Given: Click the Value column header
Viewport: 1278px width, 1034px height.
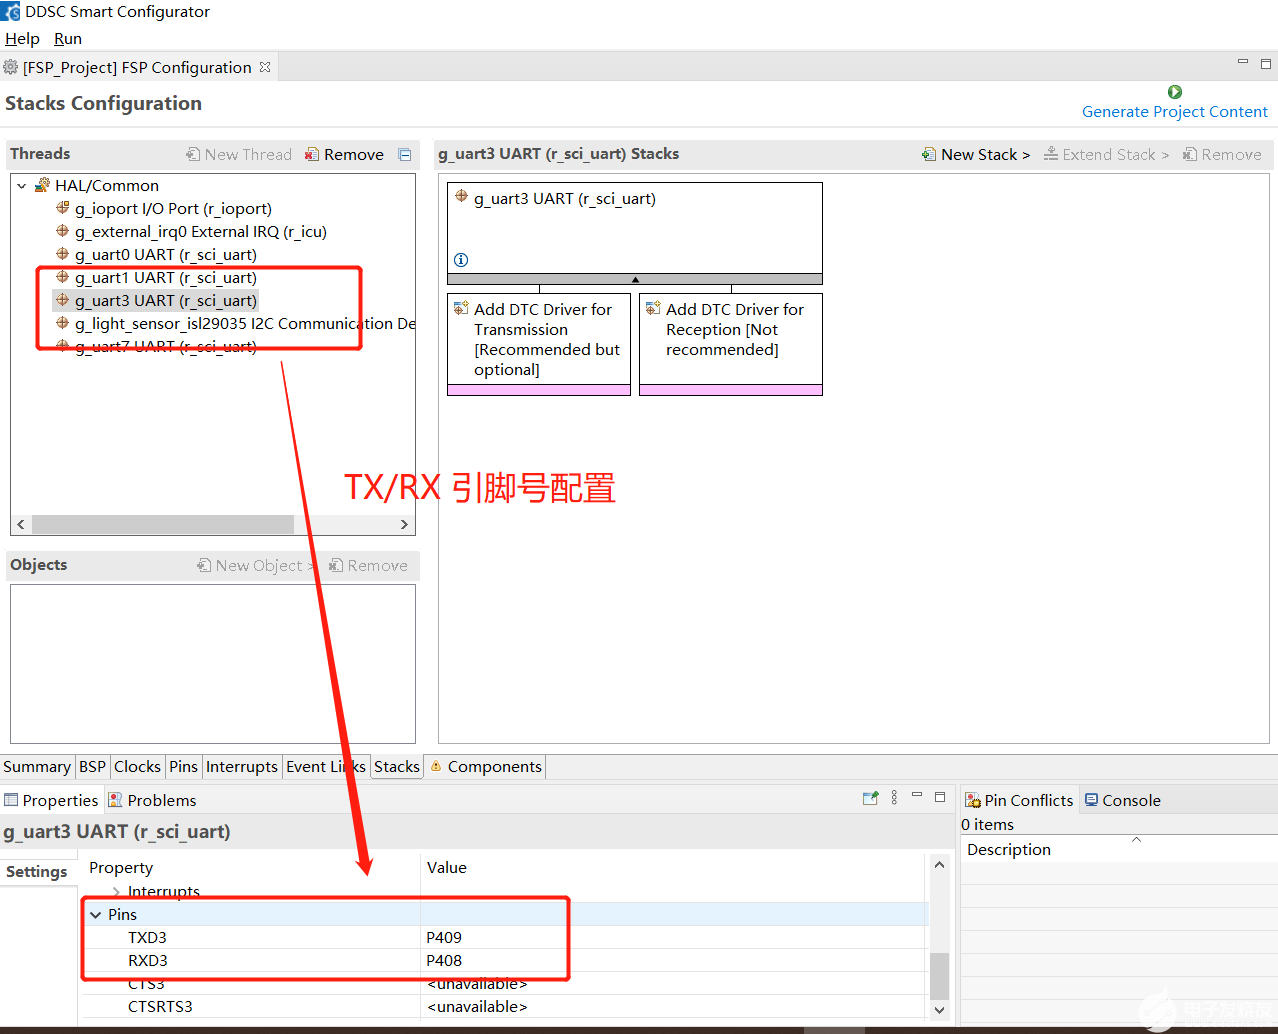Looking at the screenshot, I should pos(447,867).
